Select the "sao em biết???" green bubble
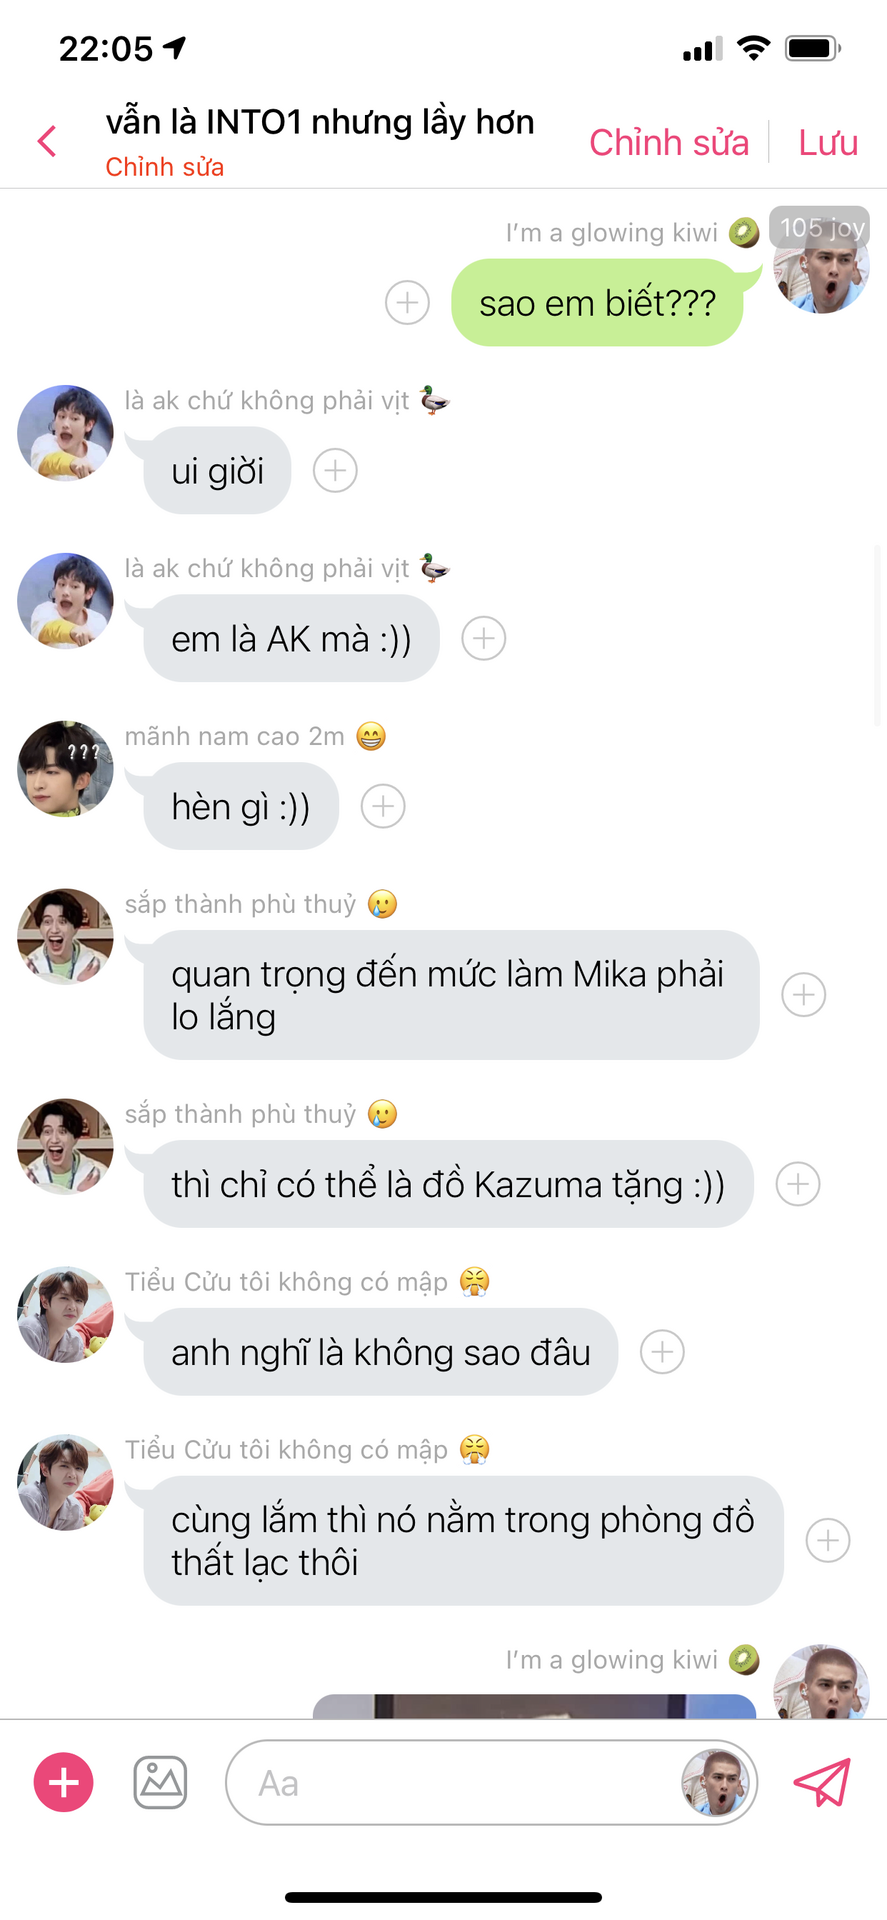887x1920 pixels. pyautogui.click(x=598, y=302)
